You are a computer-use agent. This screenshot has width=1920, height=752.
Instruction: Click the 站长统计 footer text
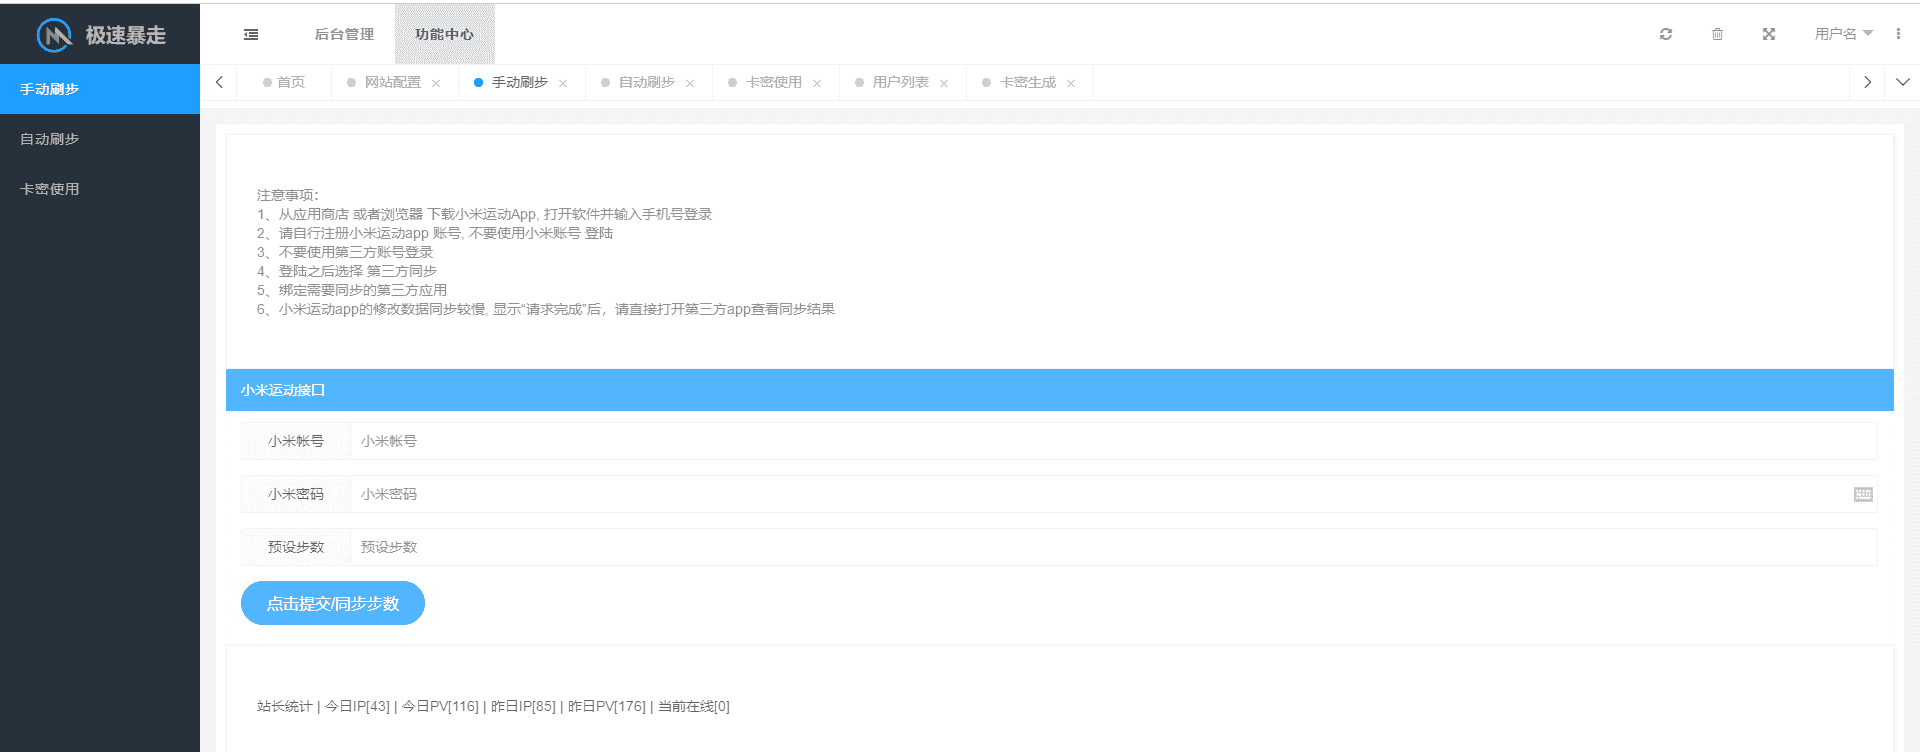click(284, 706)
